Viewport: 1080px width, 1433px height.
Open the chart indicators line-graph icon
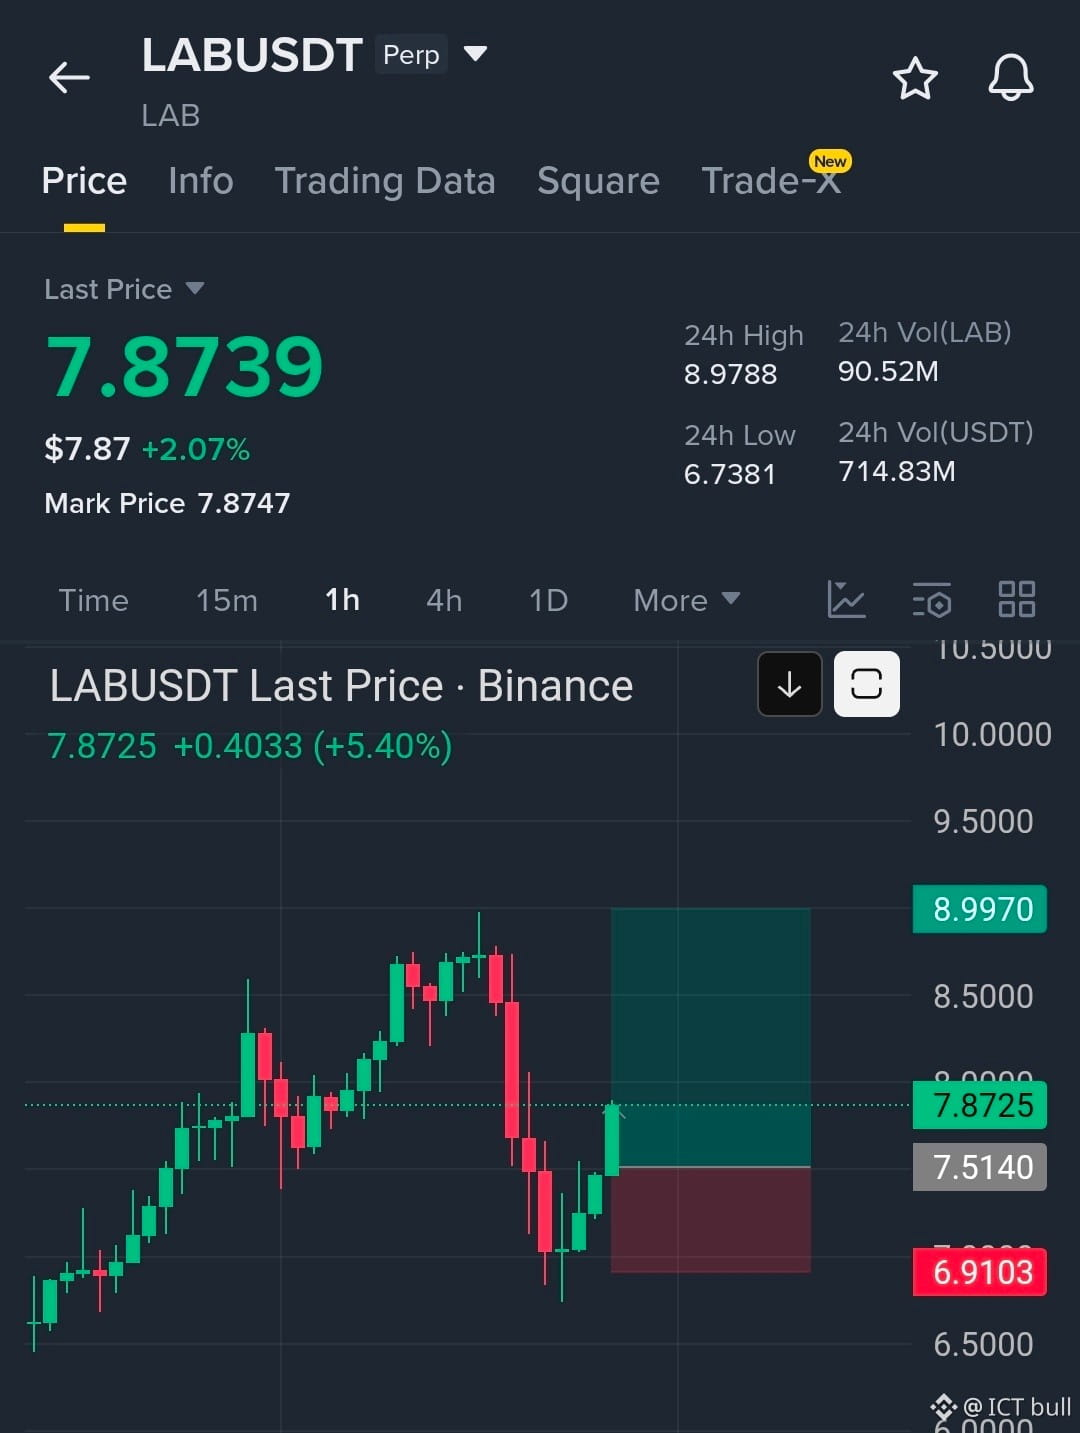[846, 599]
